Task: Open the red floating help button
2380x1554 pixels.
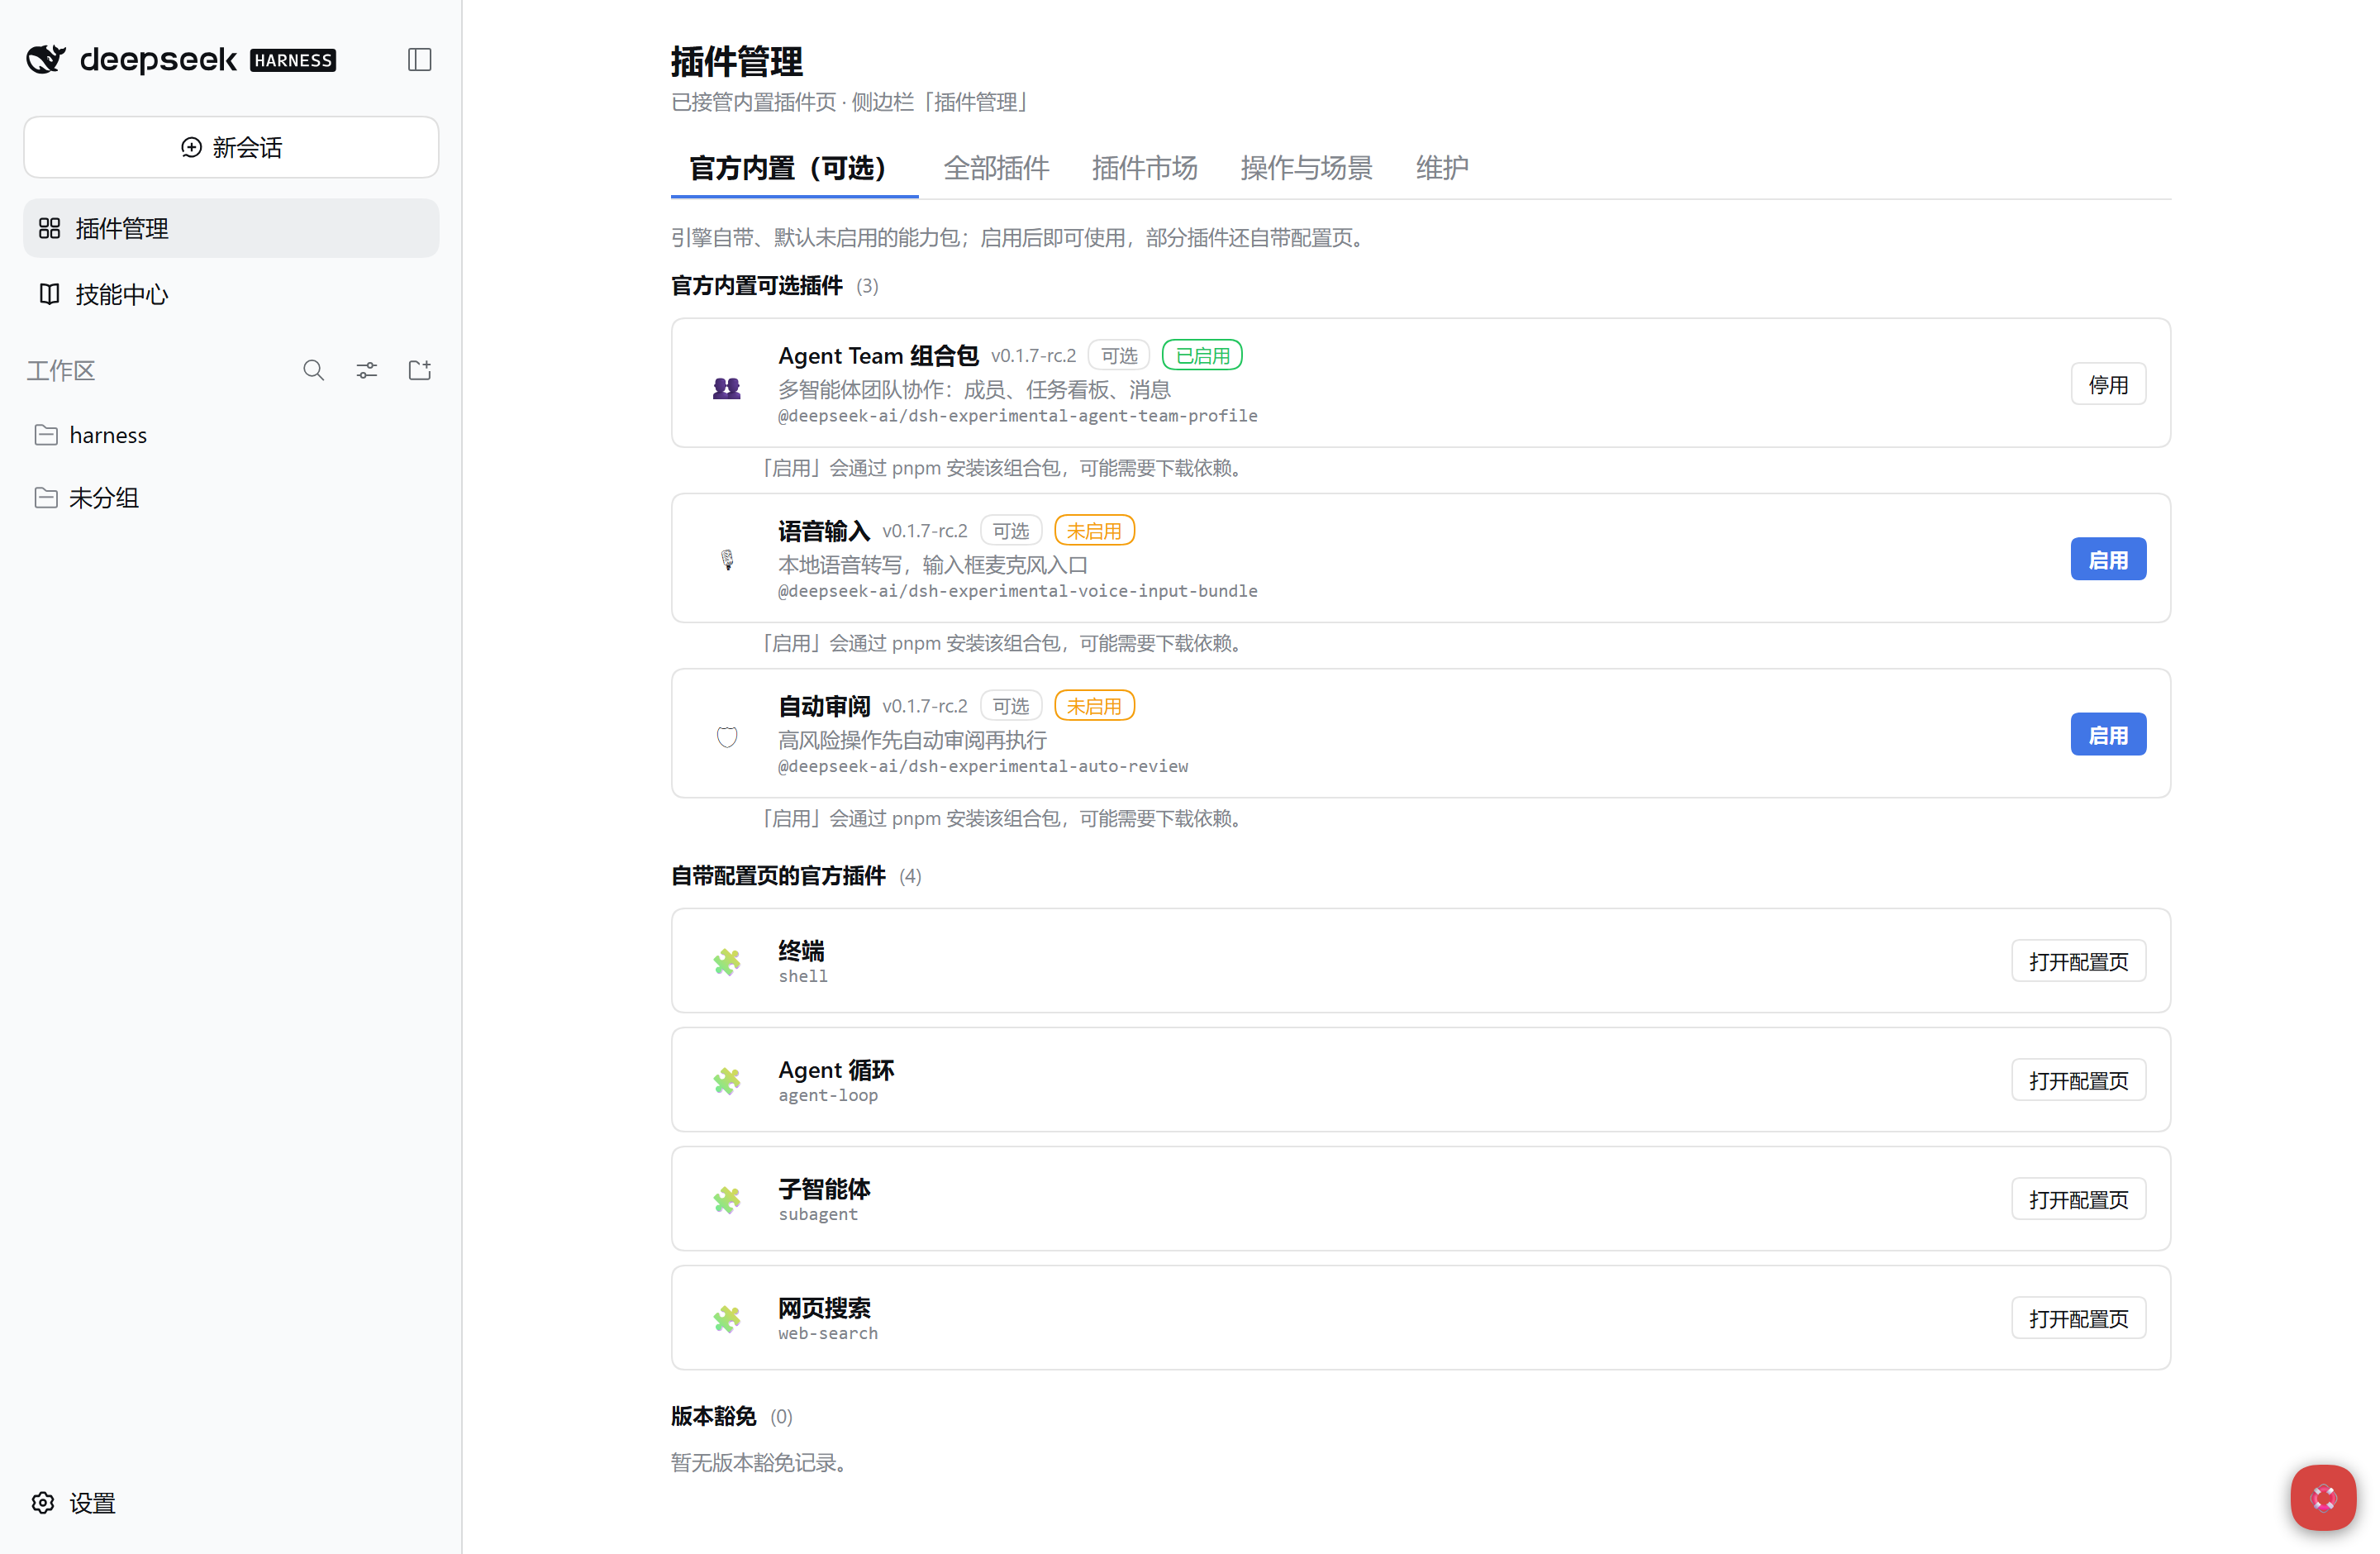Action: (x=2324, y=1498)
